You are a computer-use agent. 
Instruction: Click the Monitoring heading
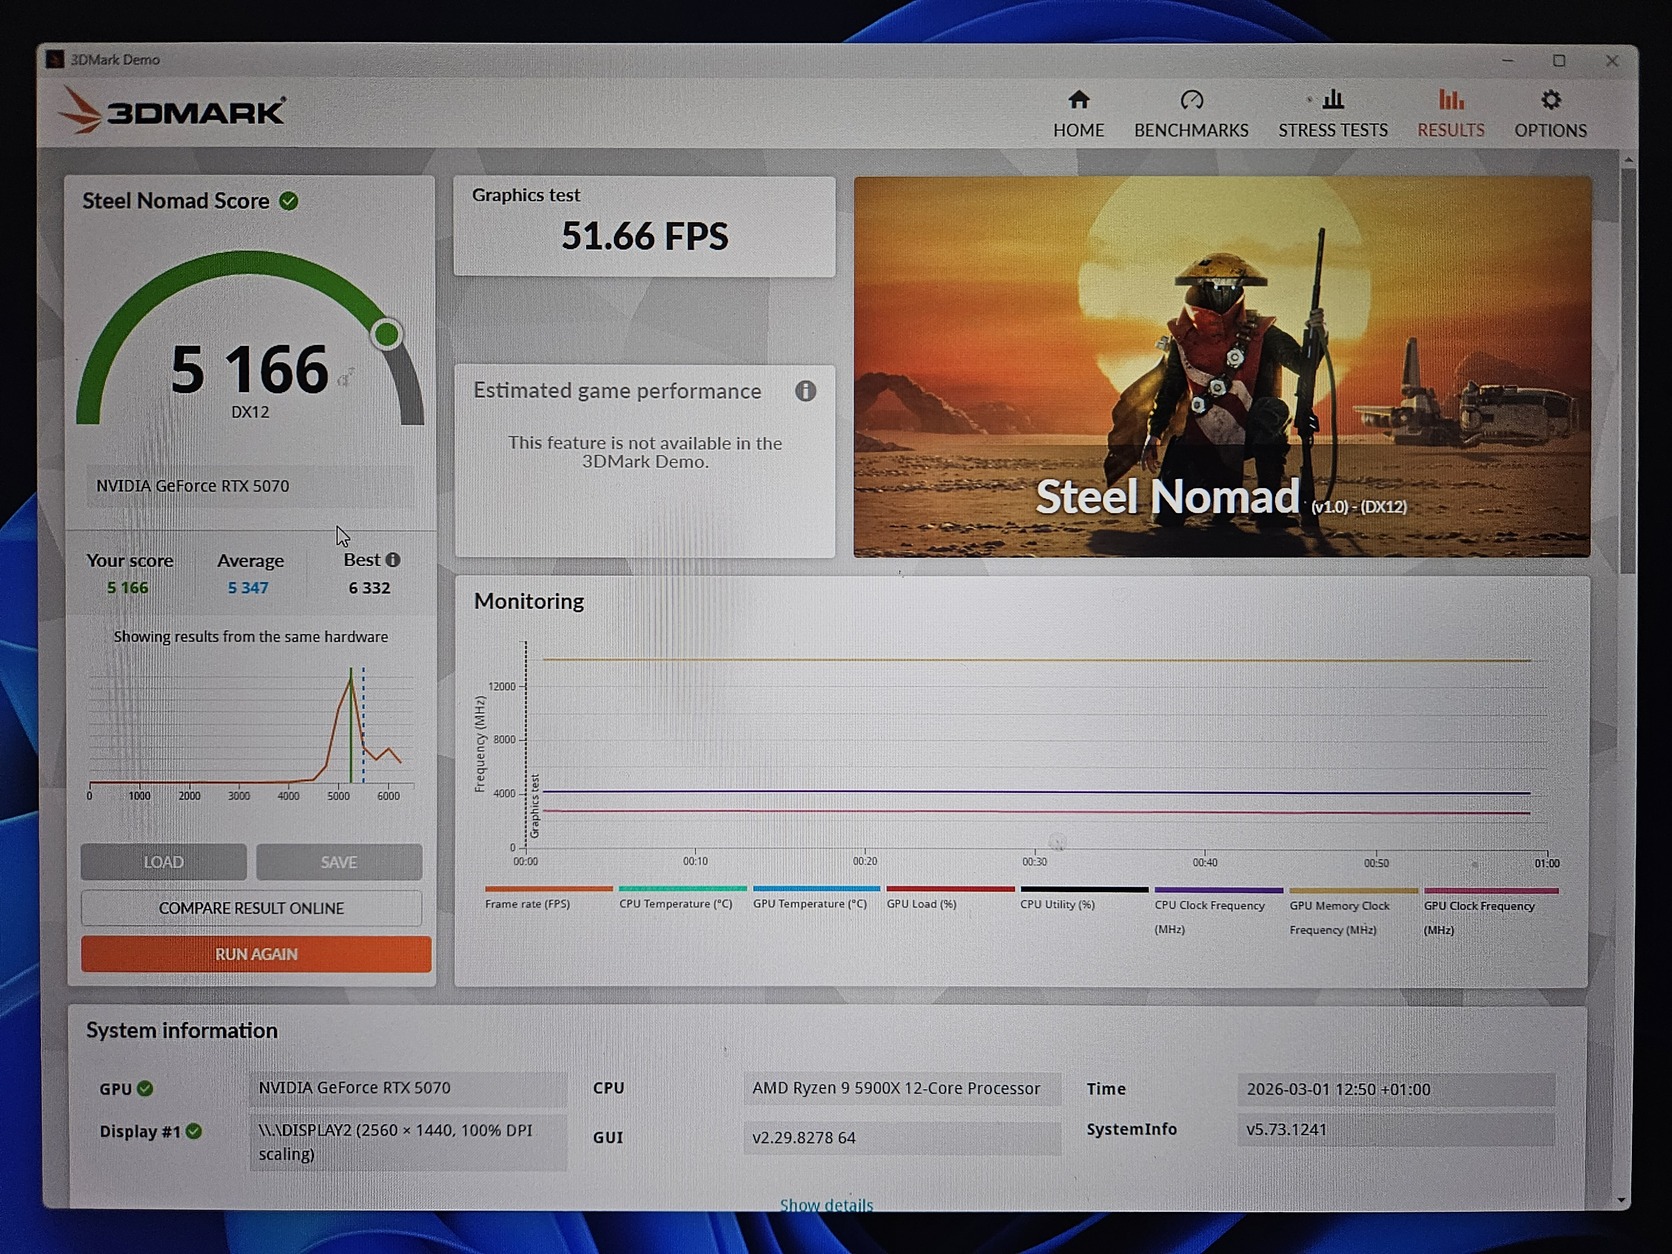(x=529, y=601)
